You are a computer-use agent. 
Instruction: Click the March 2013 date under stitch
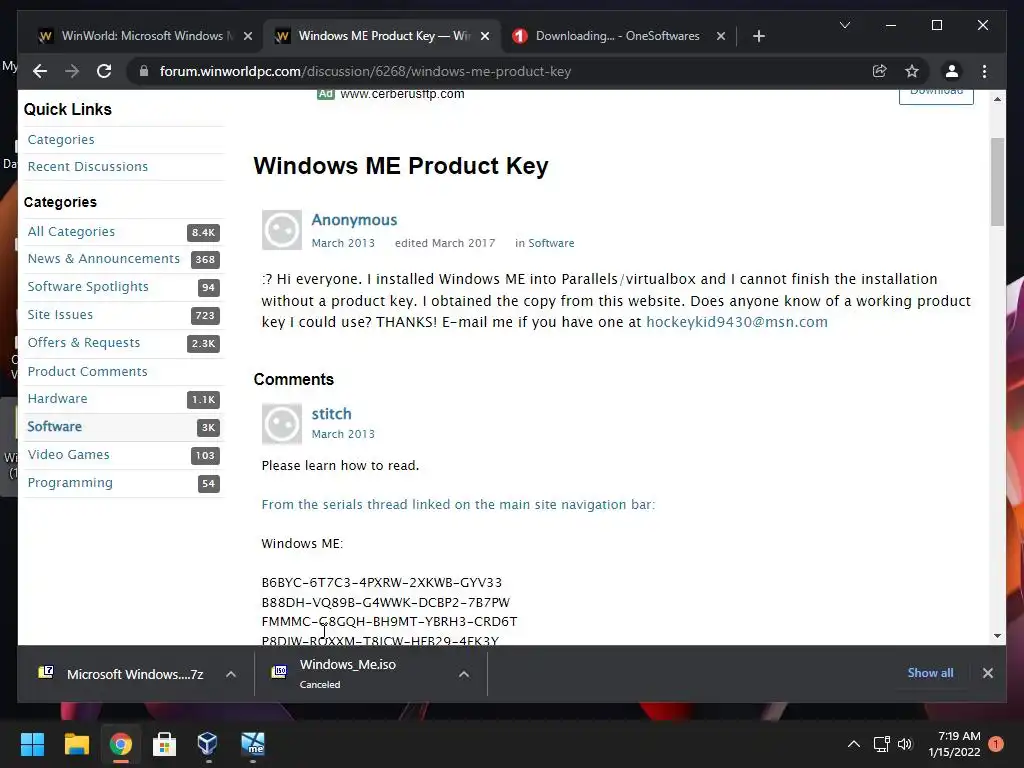coord(343,434)
